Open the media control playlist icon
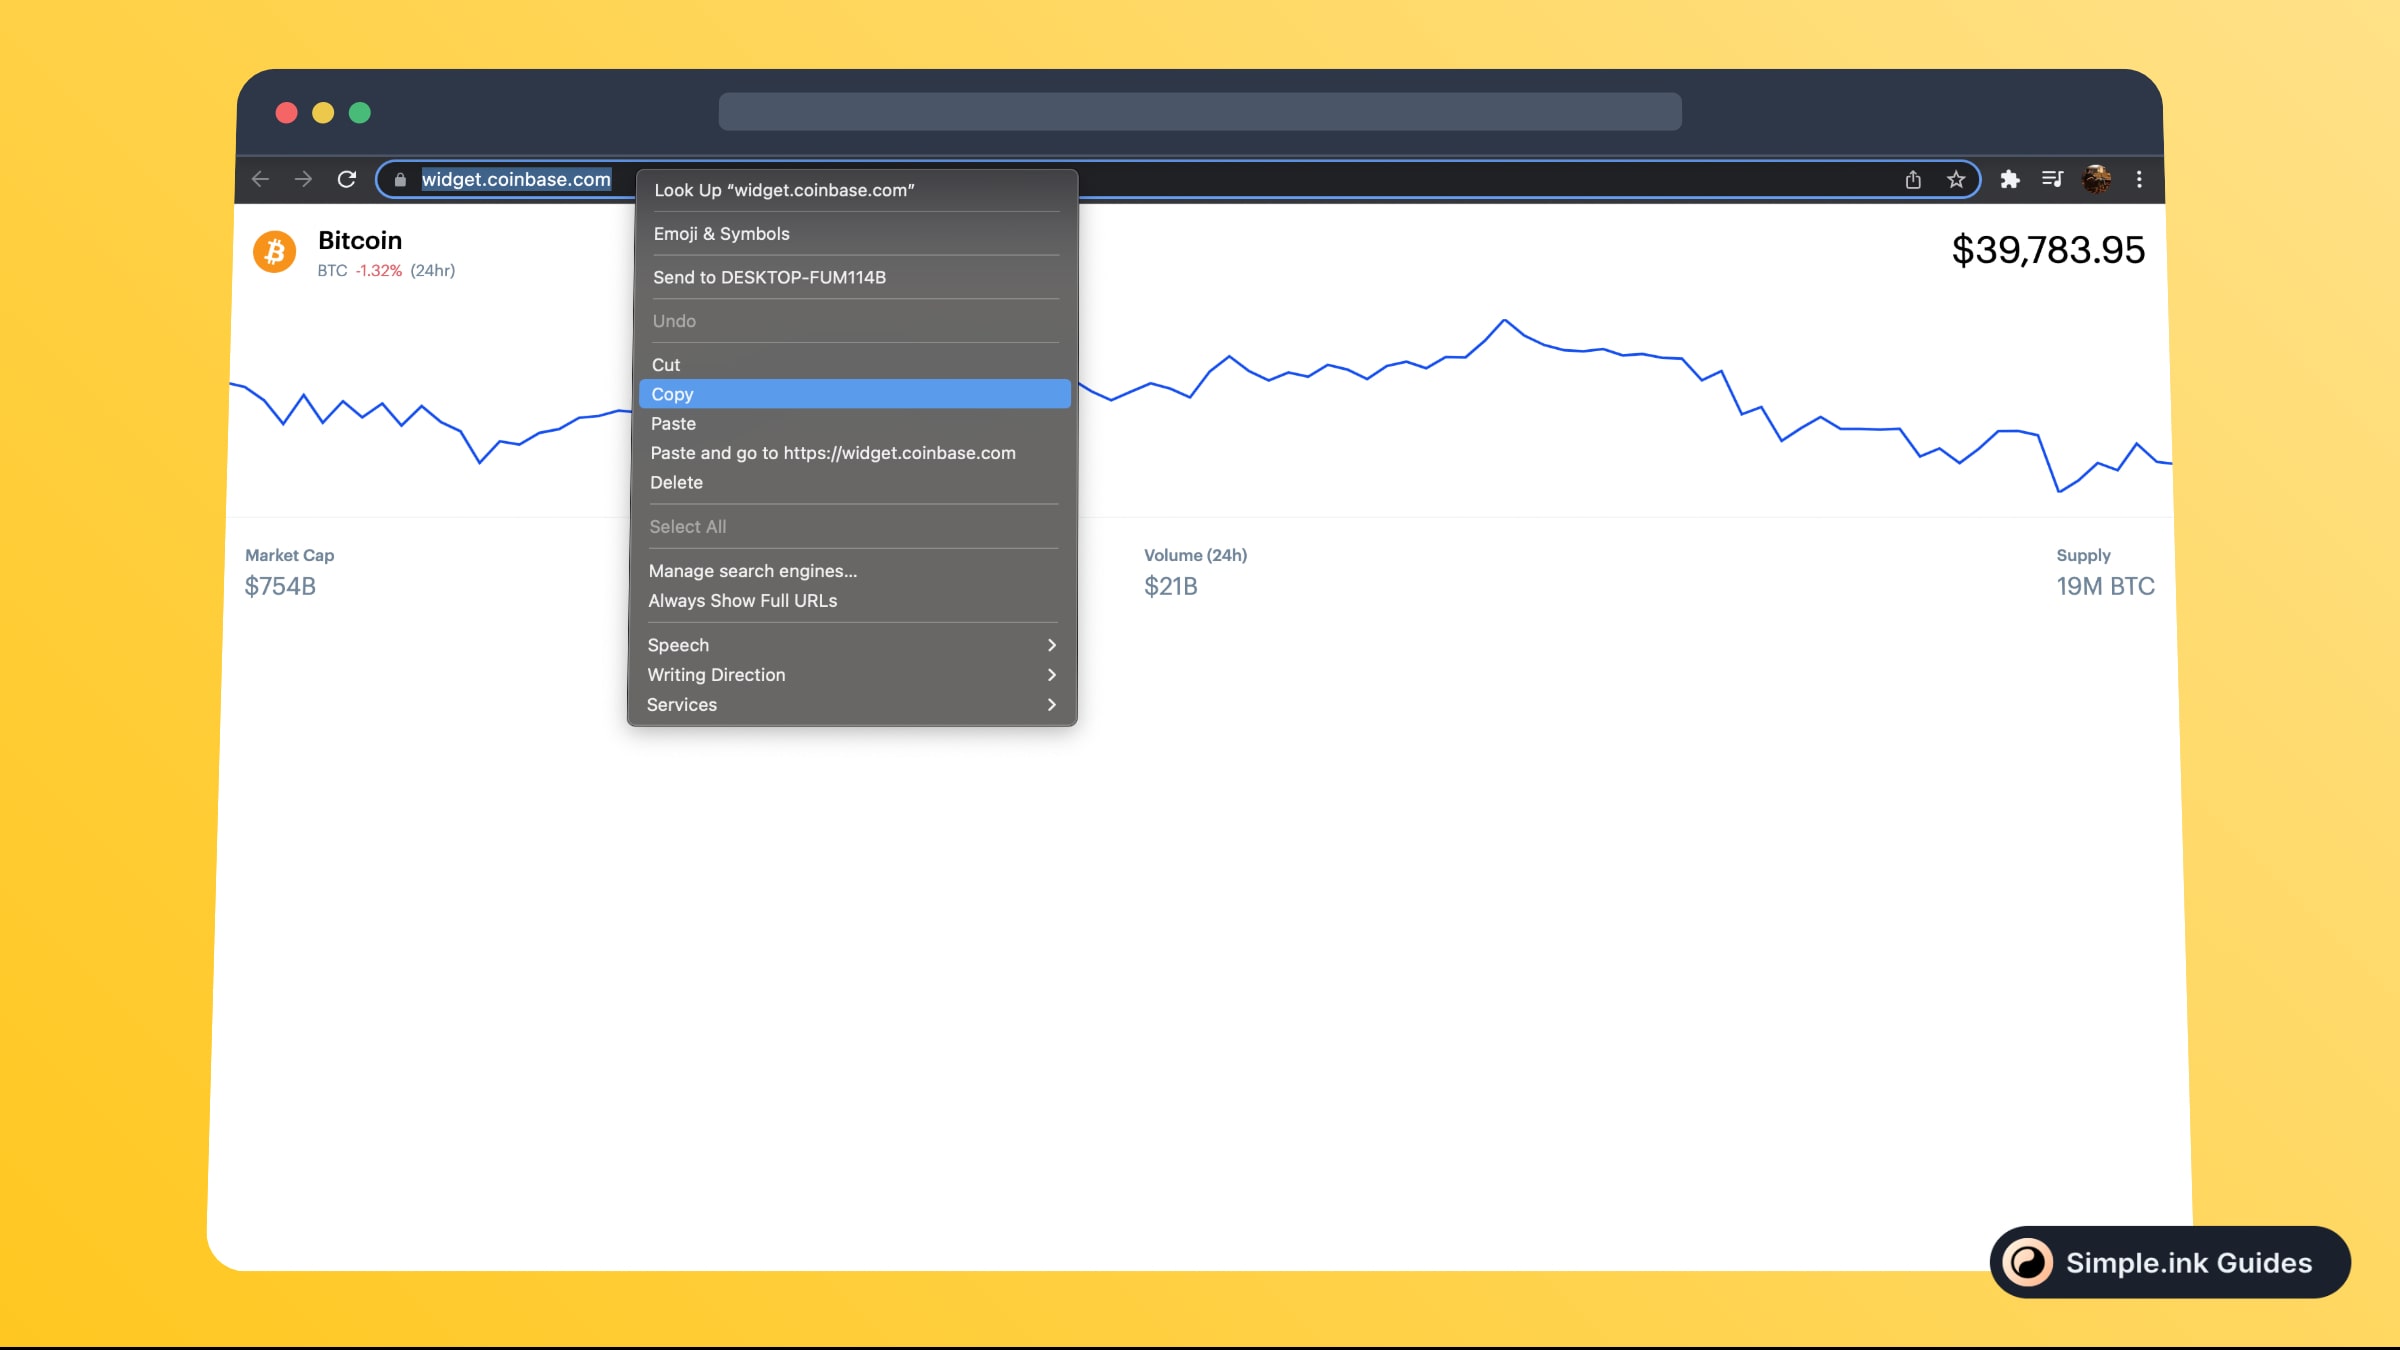Image resolution: width=2400 pixels, height=1350 pixels. (2052, 179)
